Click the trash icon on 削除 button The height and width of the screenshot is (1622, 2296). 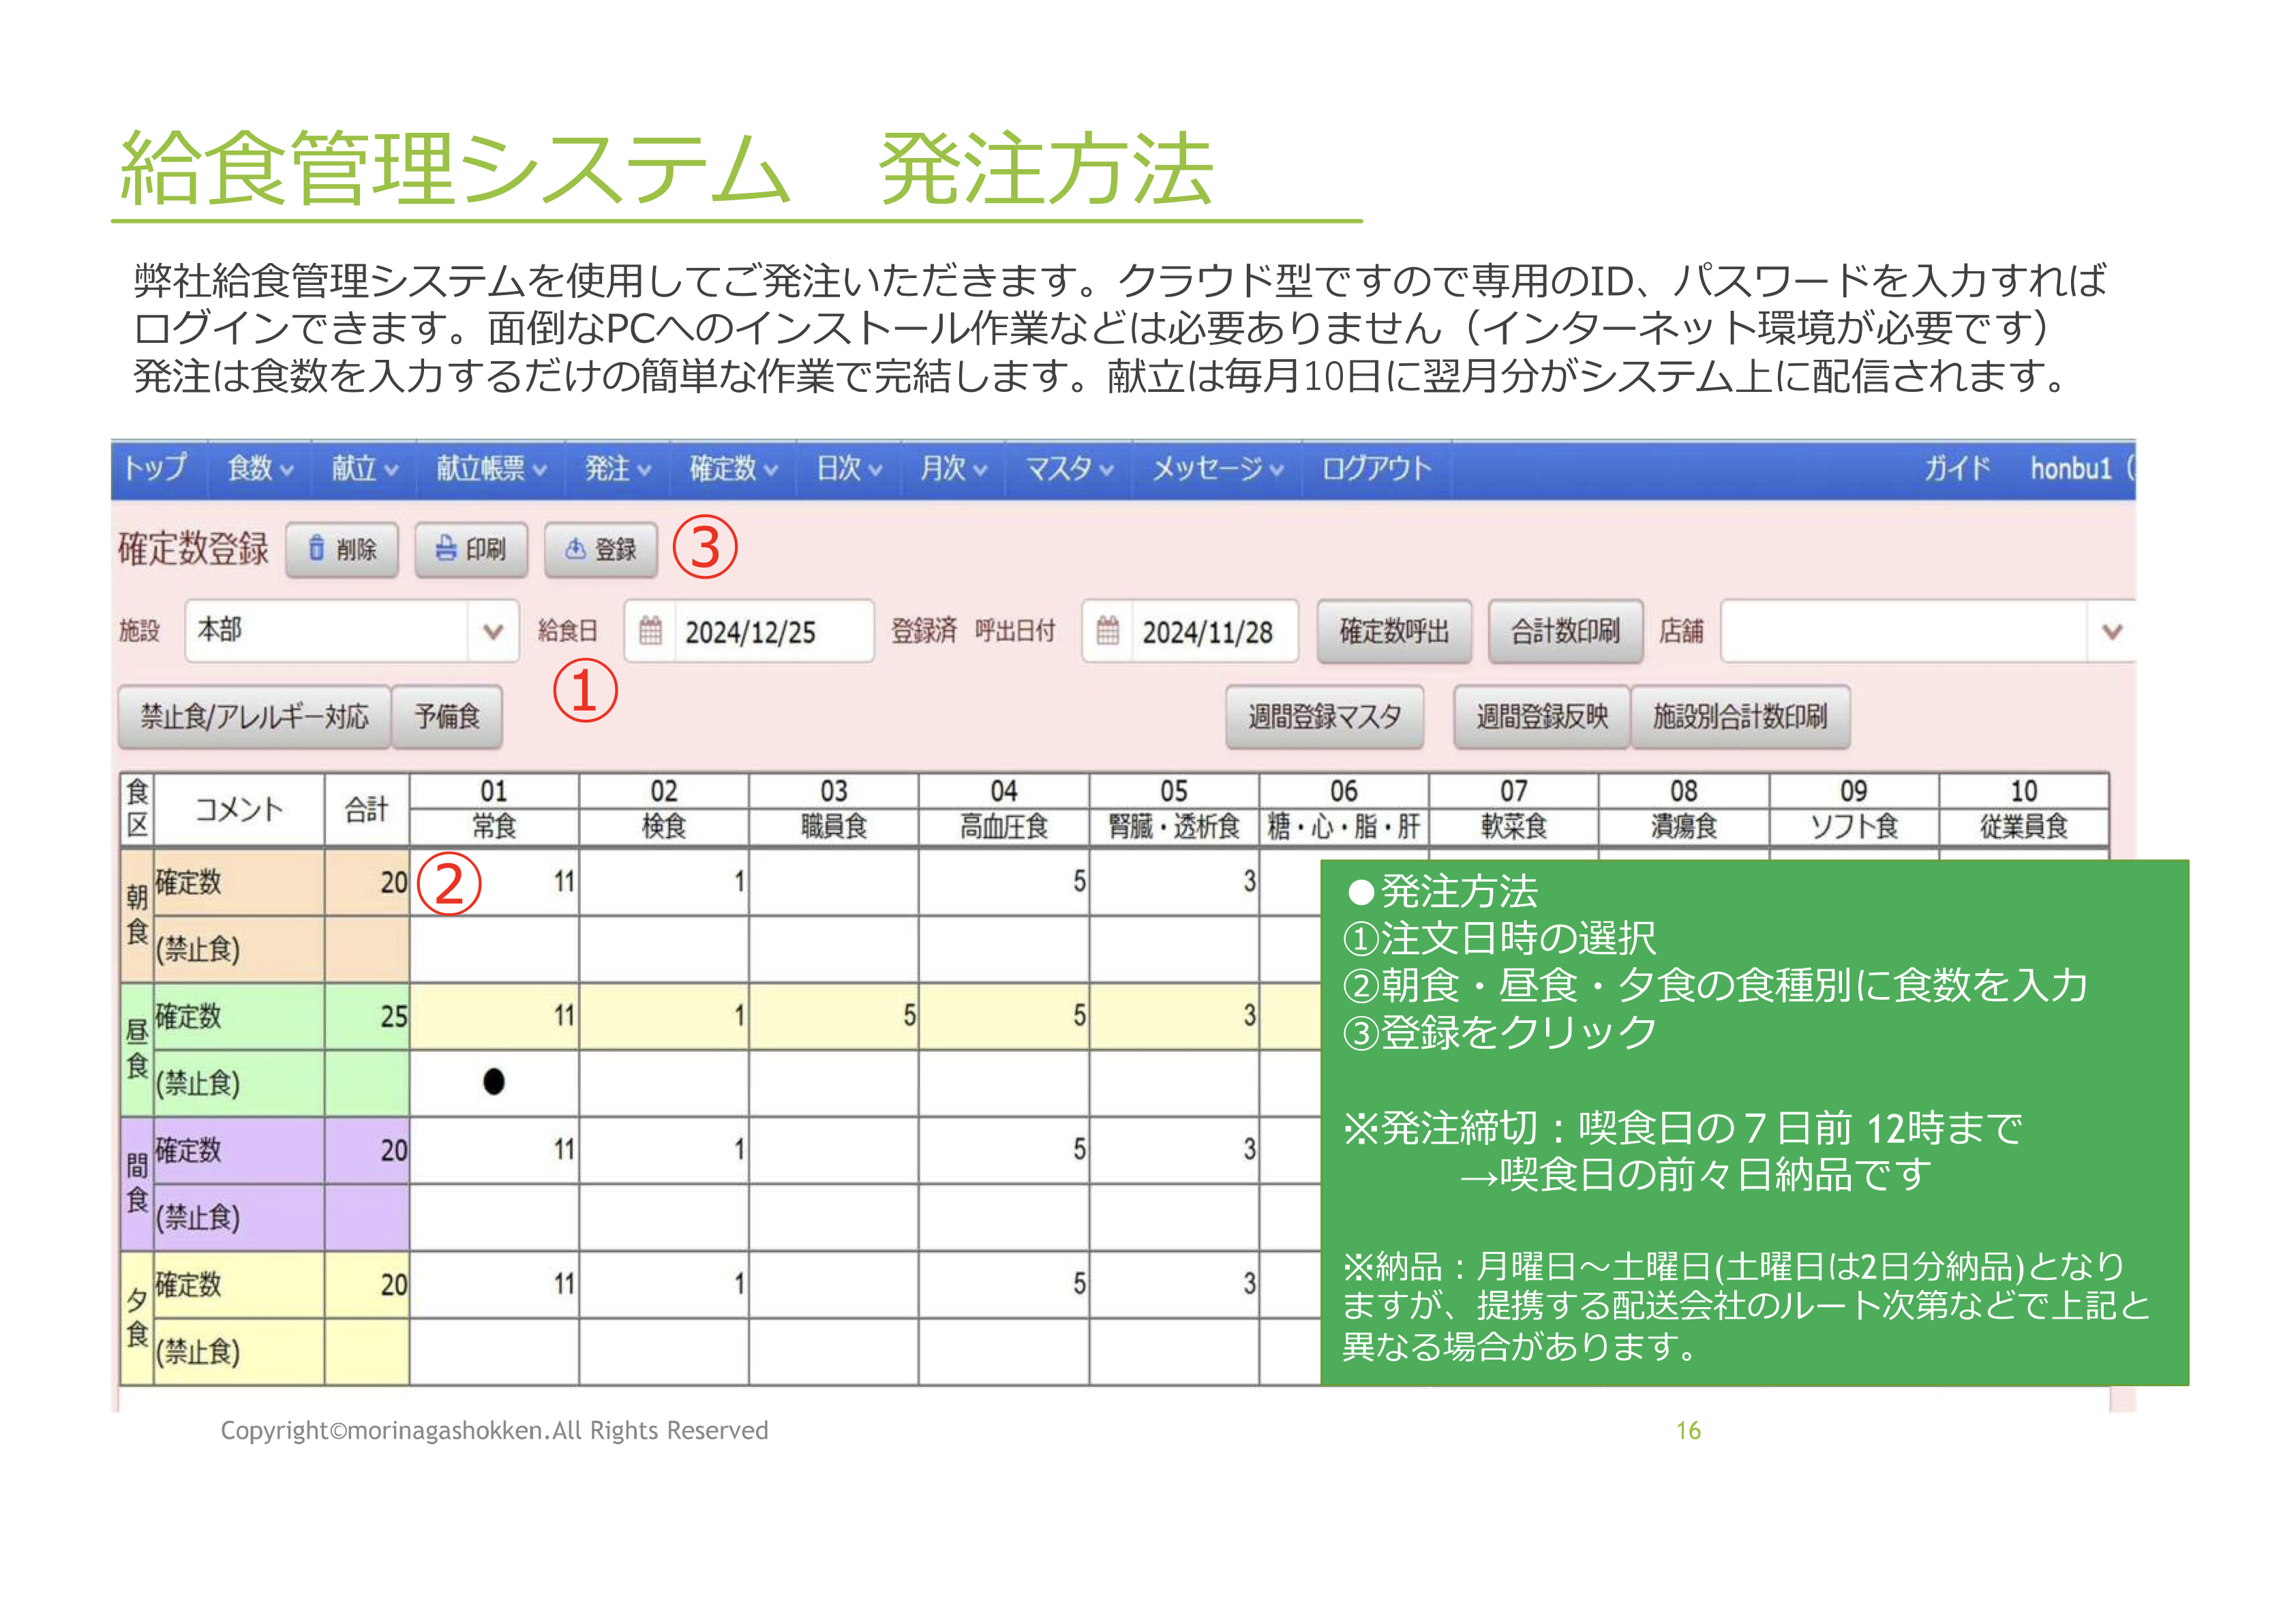click(x=316, y=548)
